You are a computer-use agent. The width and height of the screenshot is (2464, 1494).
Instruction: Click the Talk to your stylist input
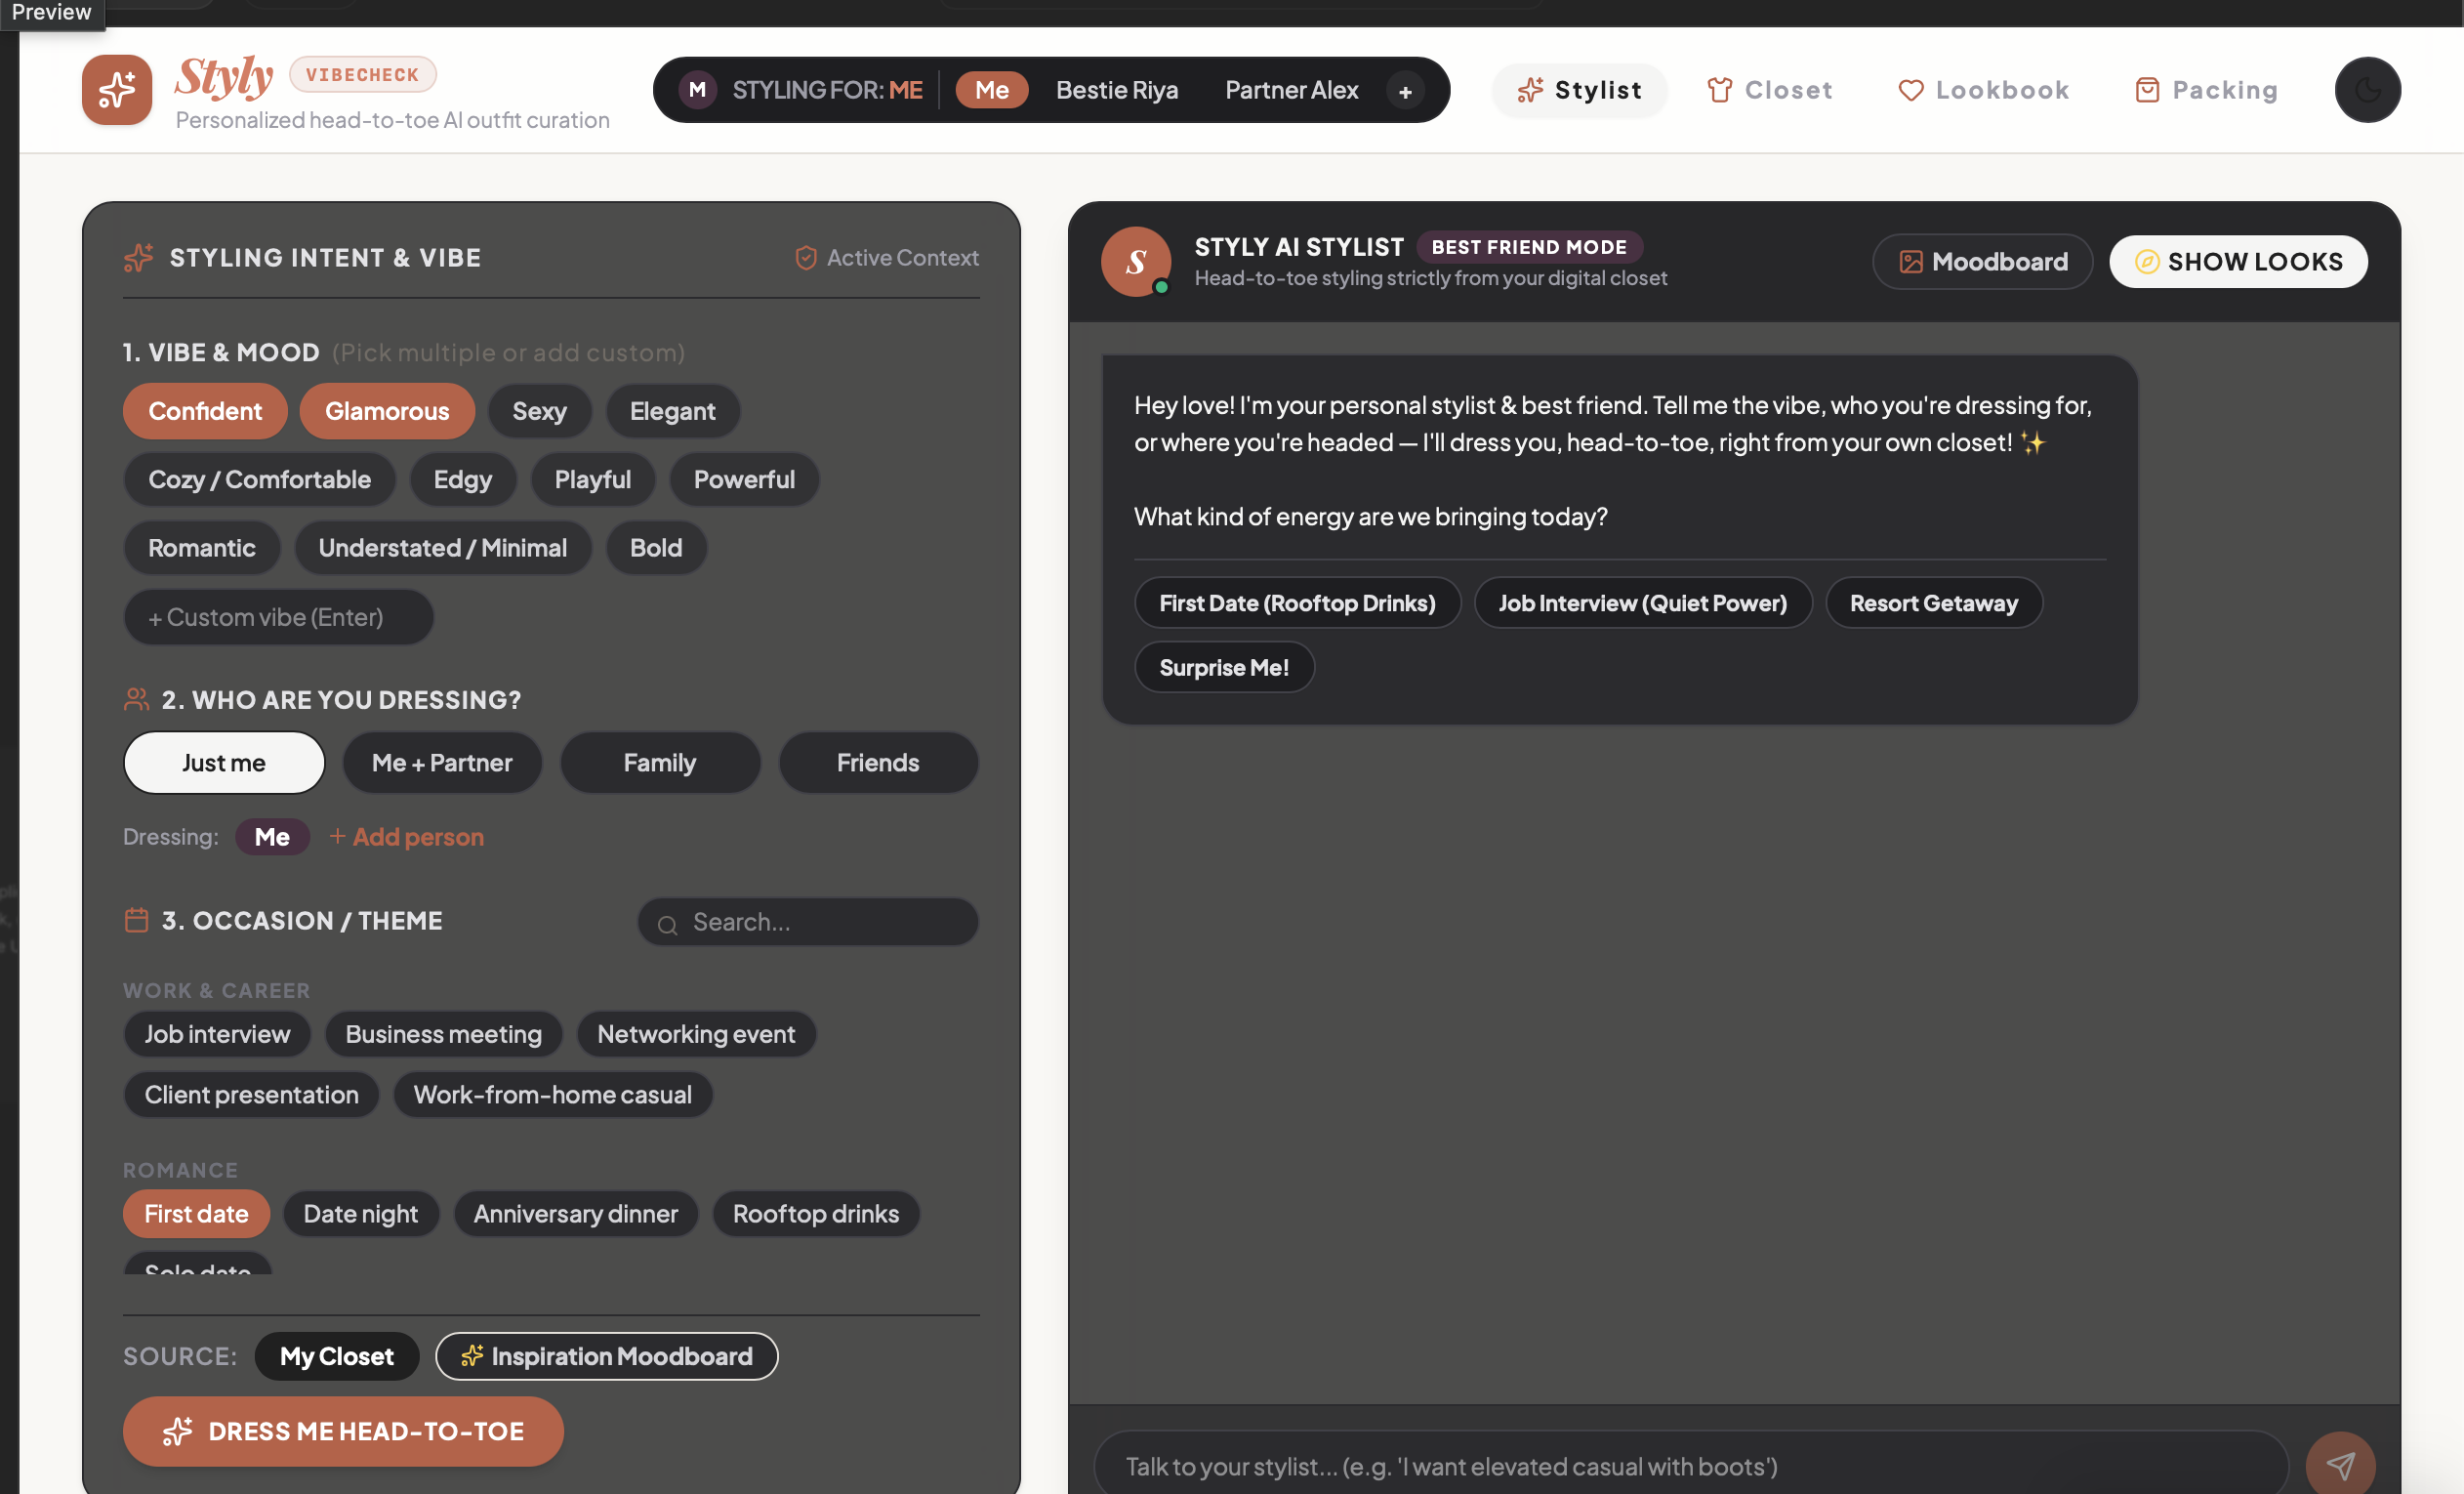pos(1690,1466)
